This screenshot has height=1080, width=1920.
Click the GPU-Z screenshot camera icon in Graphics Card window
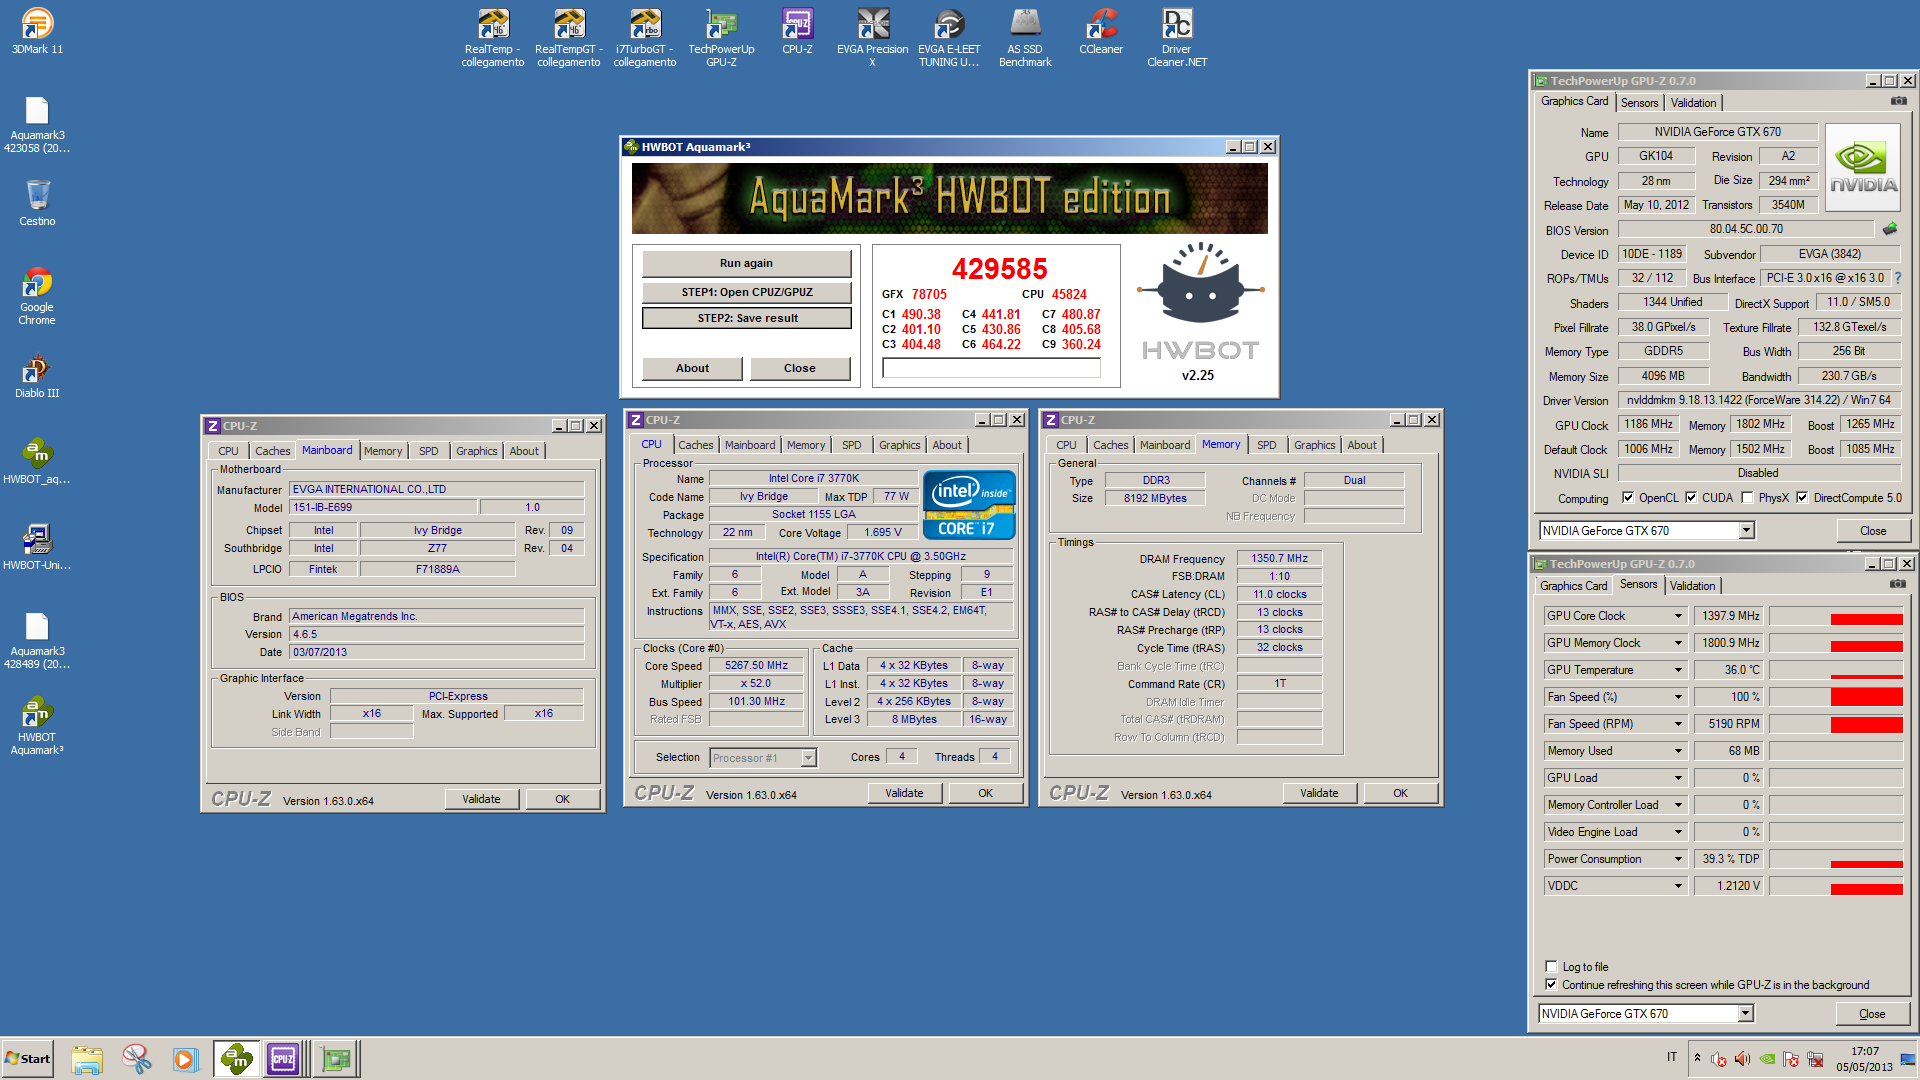point(1898,102)
